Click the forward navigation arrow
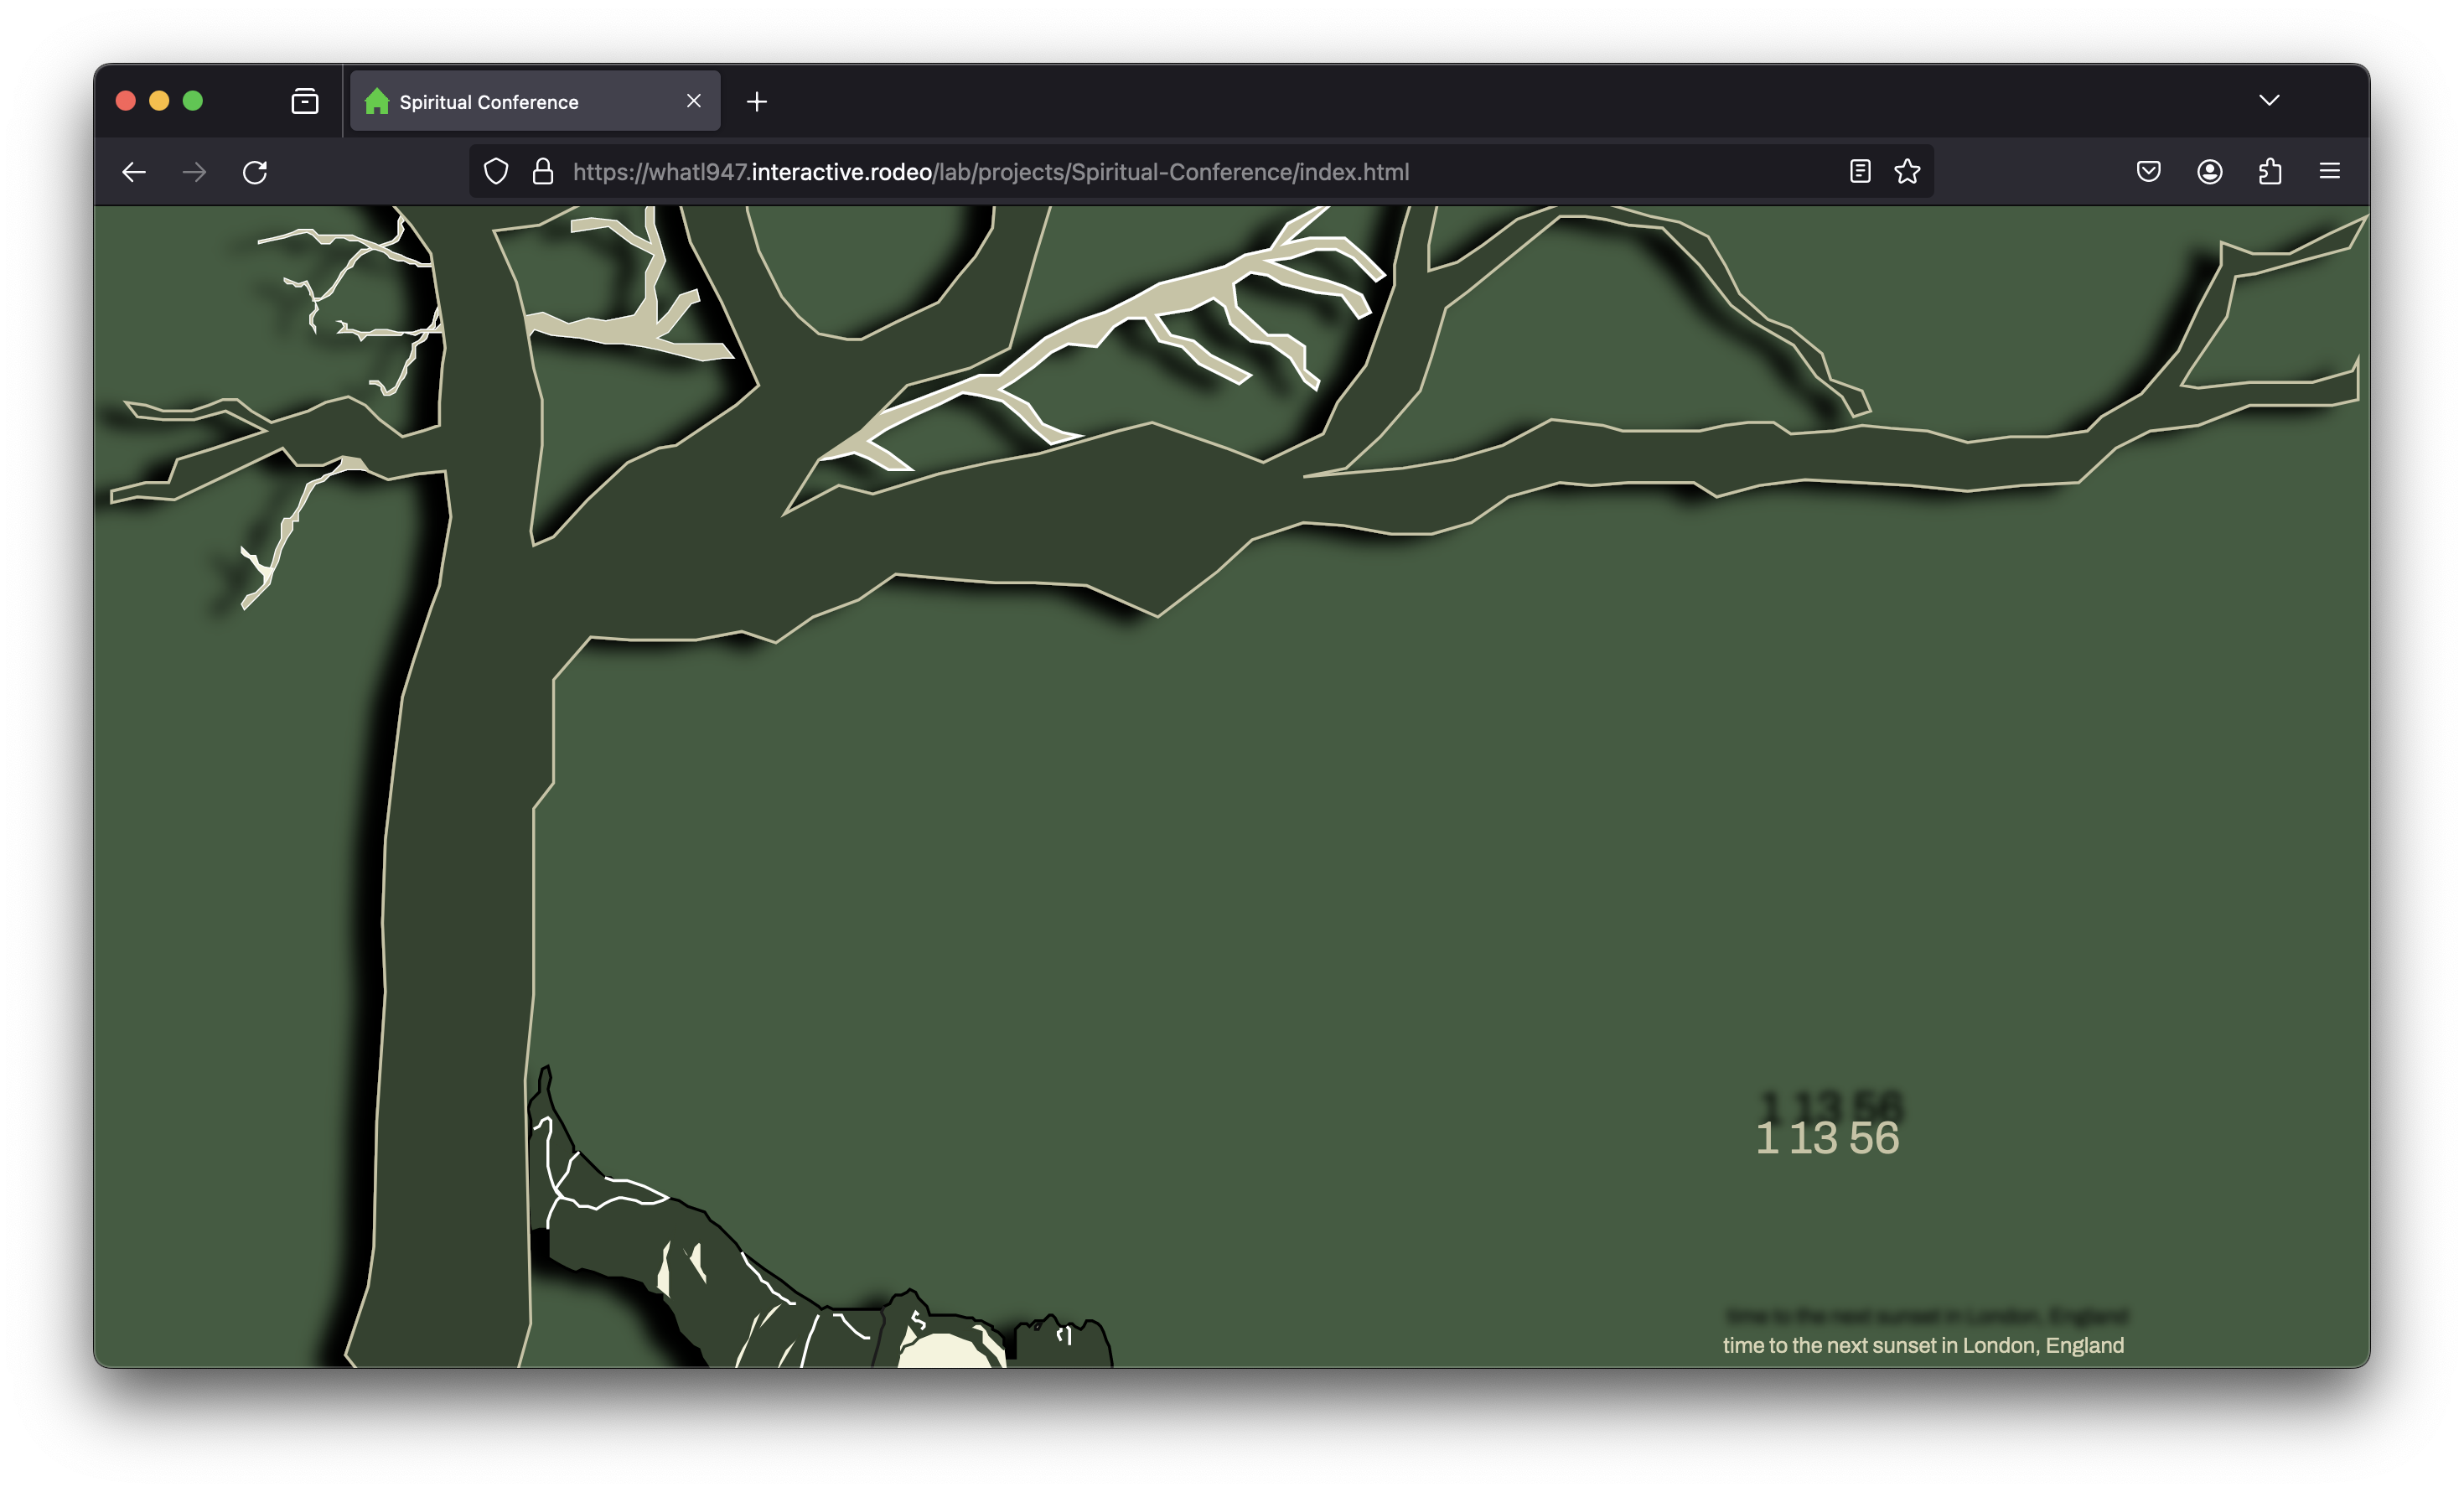2464x1492 pixels. (195, 172)
